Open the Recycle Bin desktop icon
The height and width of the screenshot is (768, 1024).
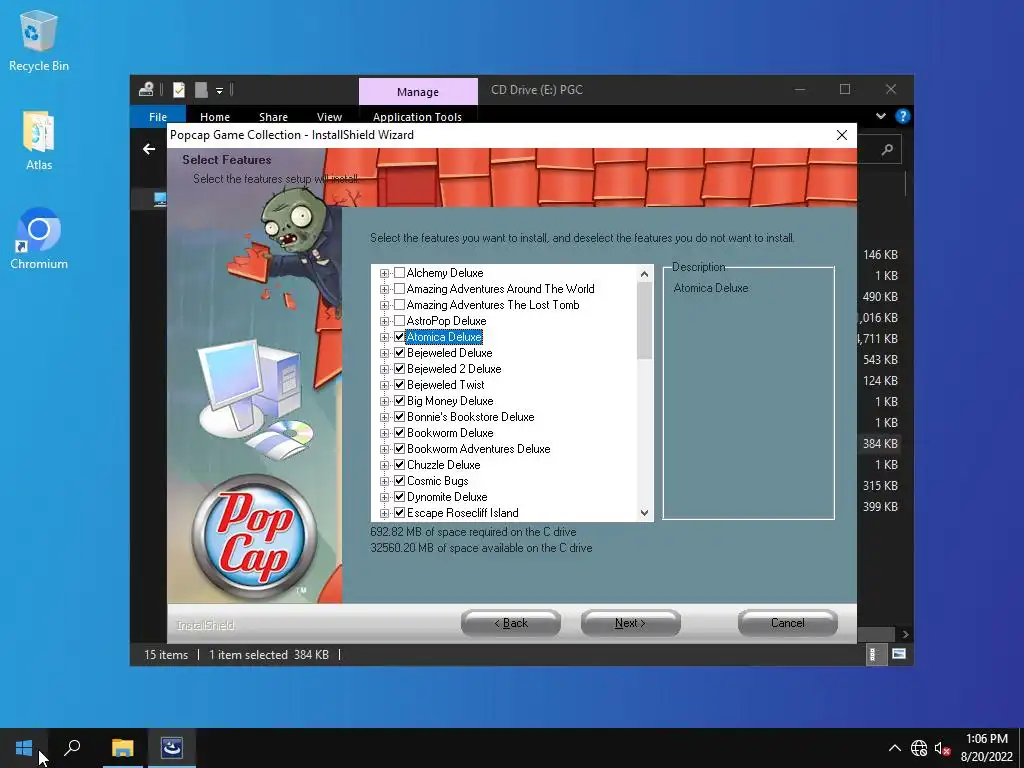[x=39, y=40]
